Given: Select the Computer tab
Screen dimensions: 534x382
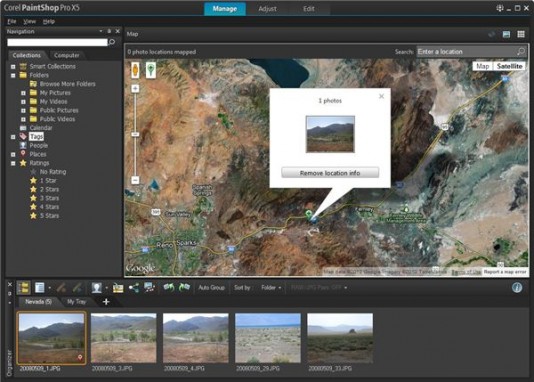Looking at the screenshot, I should pyautogui.click(x=66, y=55).
